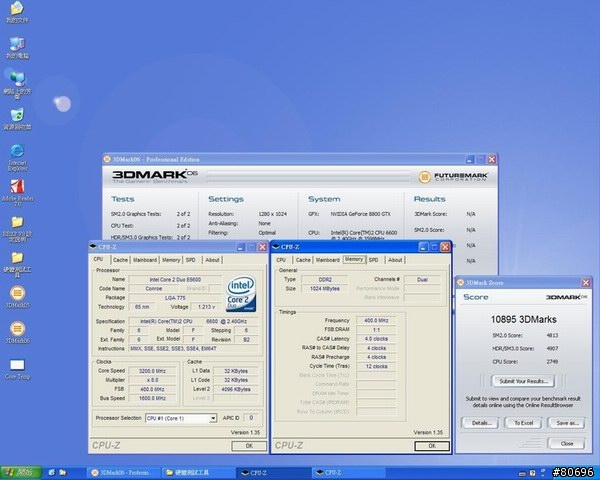Open CPU tab in memory-timings CPU-Z window
Viewport: 600px width, 480px height.
tap(281, 260)
